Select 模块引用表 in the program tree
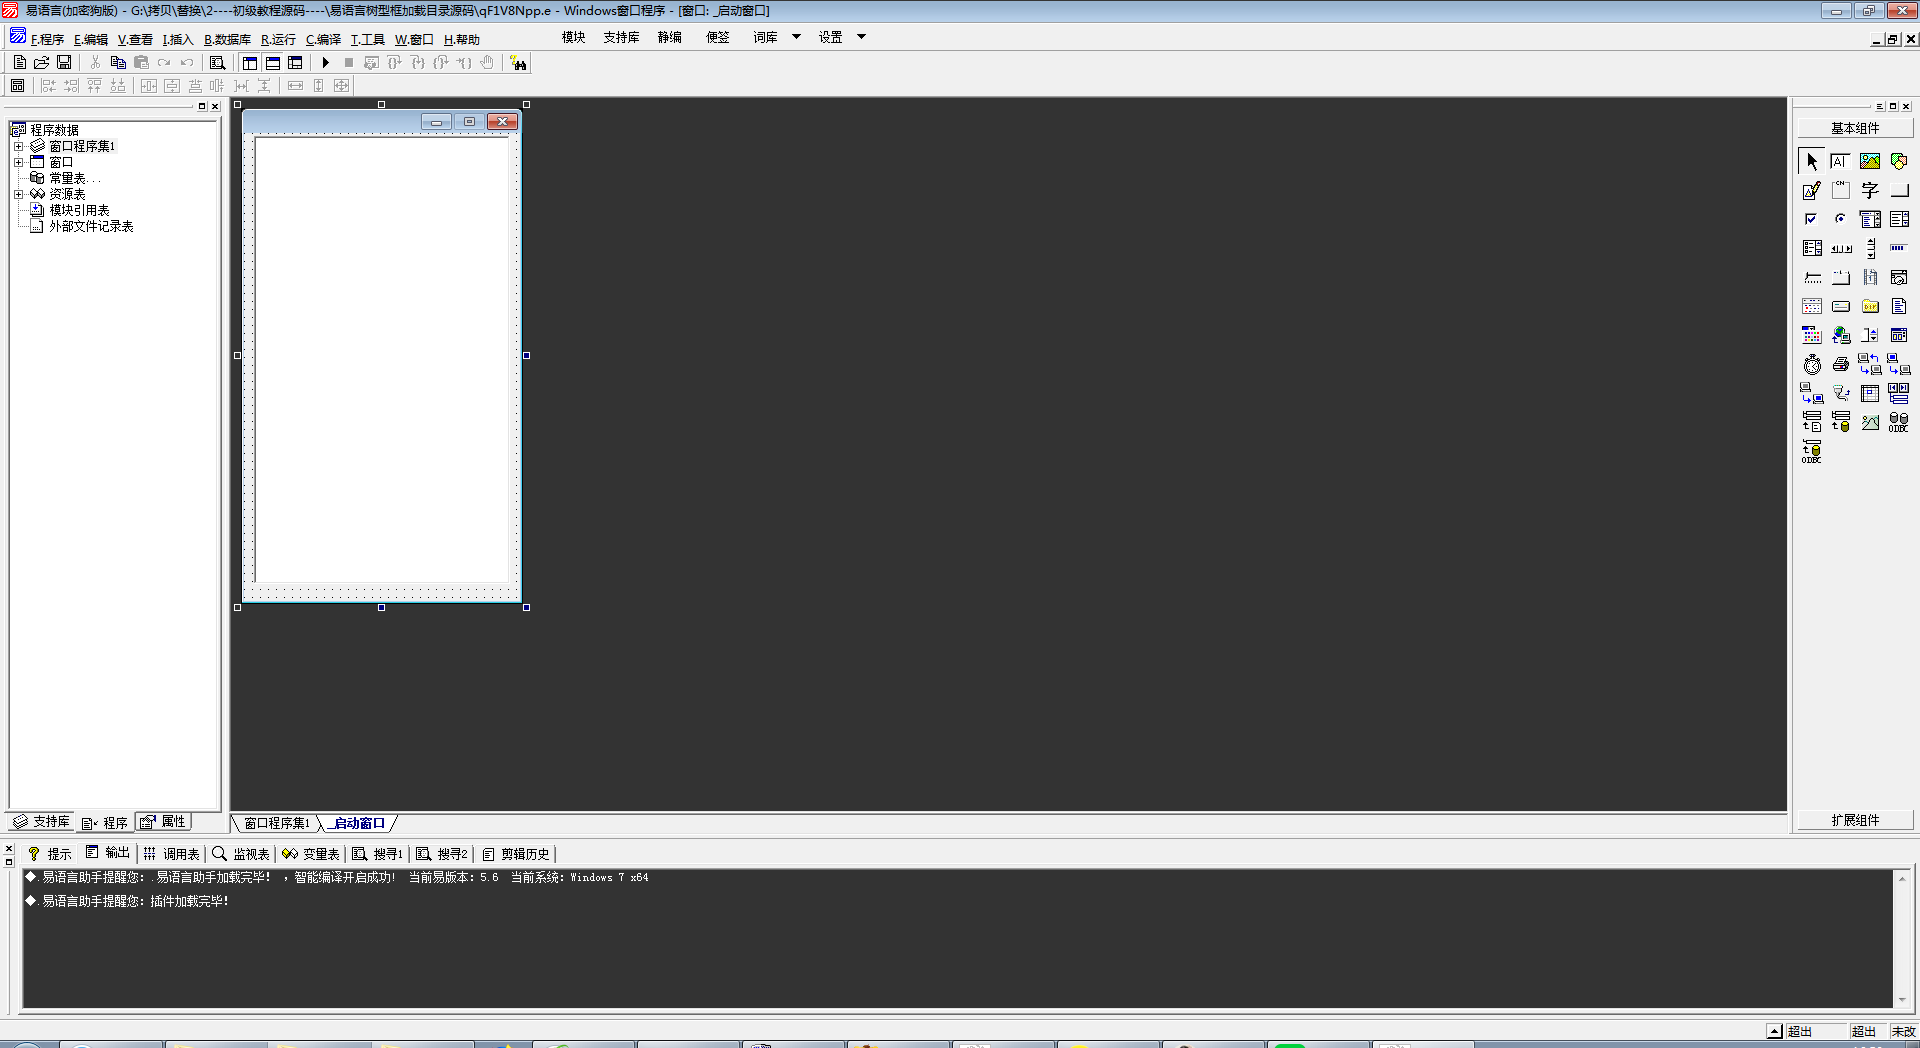1920x1048 pixels. pos(79,210)
